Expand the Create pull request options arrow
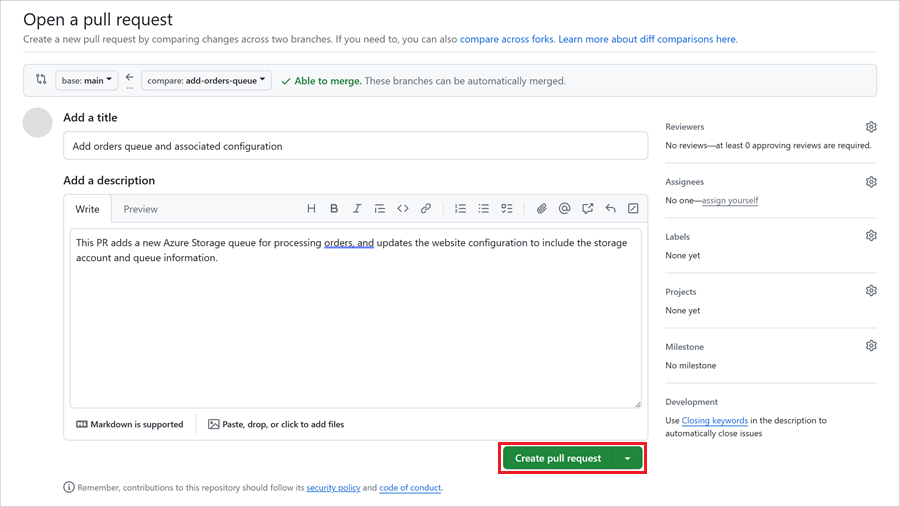900x507 pixels. (x=628, y=458)
